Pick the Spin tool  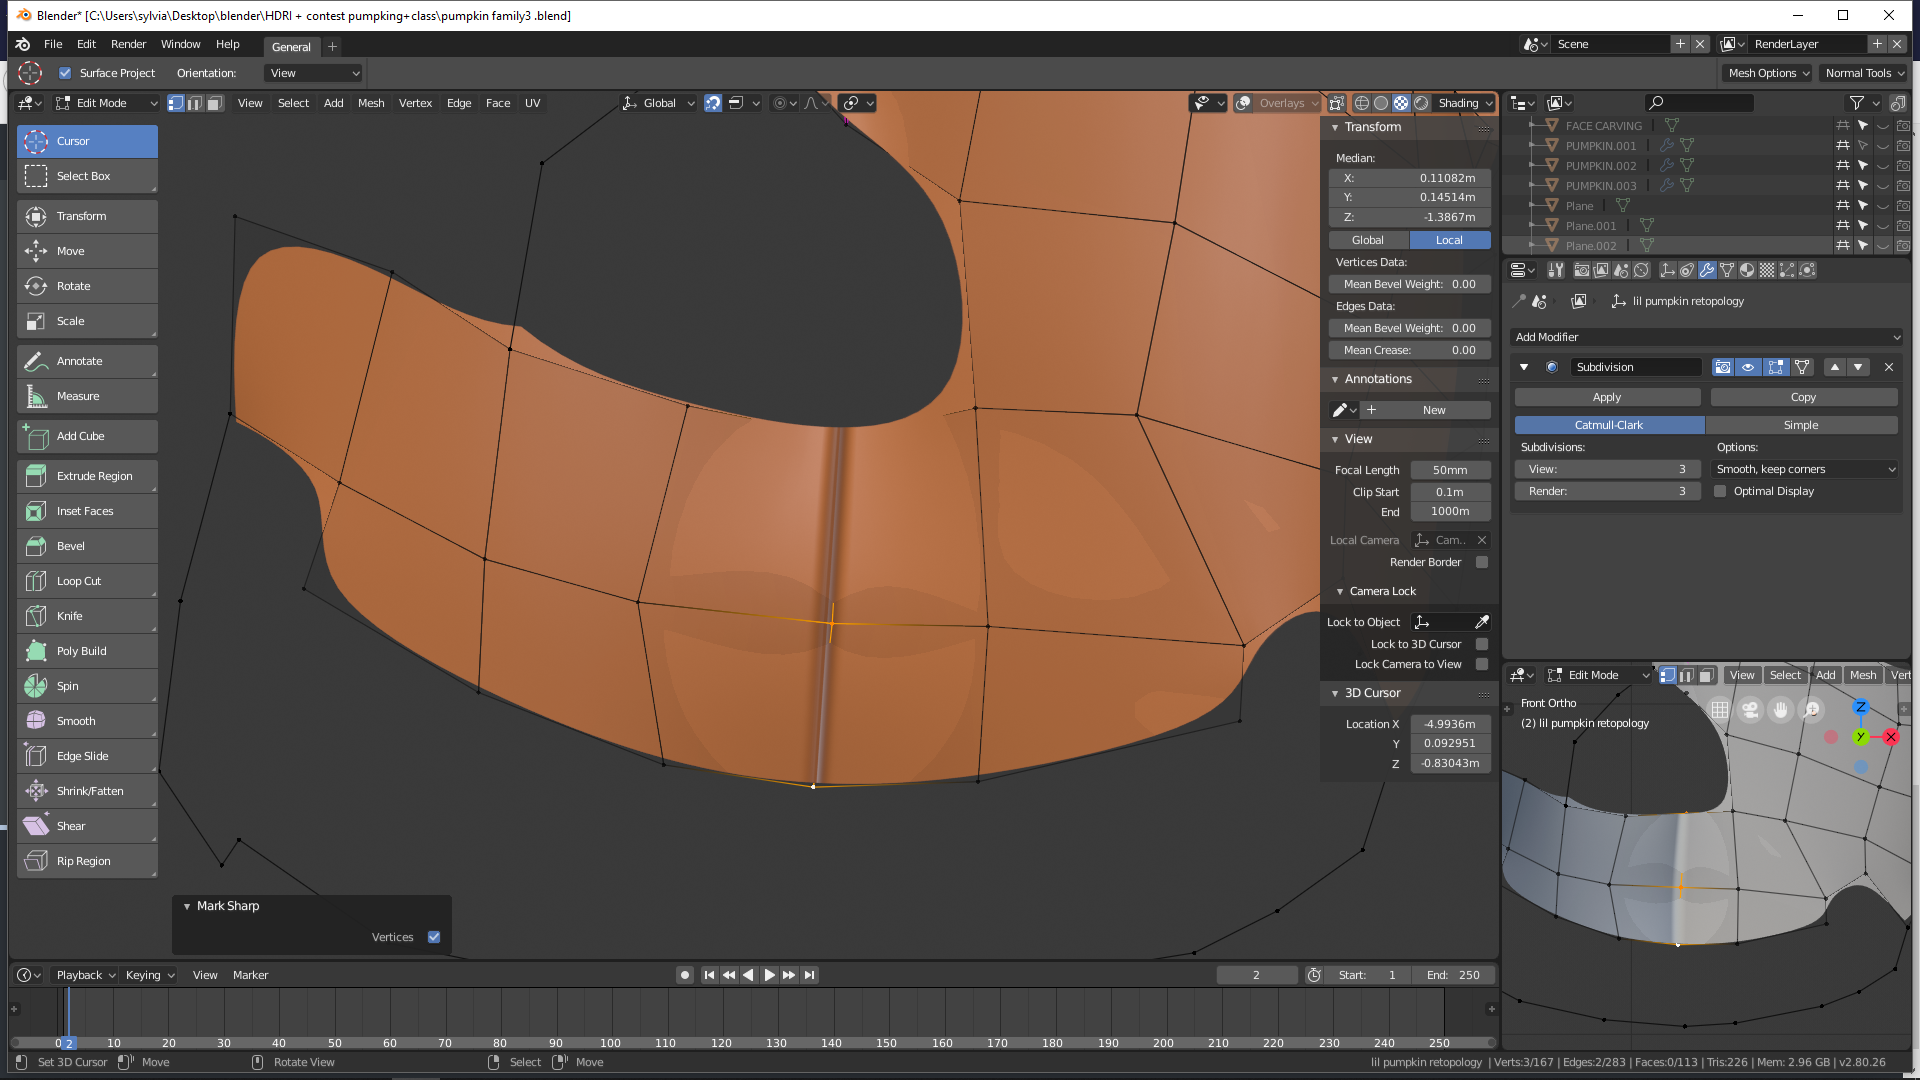(x=87, y=686)
